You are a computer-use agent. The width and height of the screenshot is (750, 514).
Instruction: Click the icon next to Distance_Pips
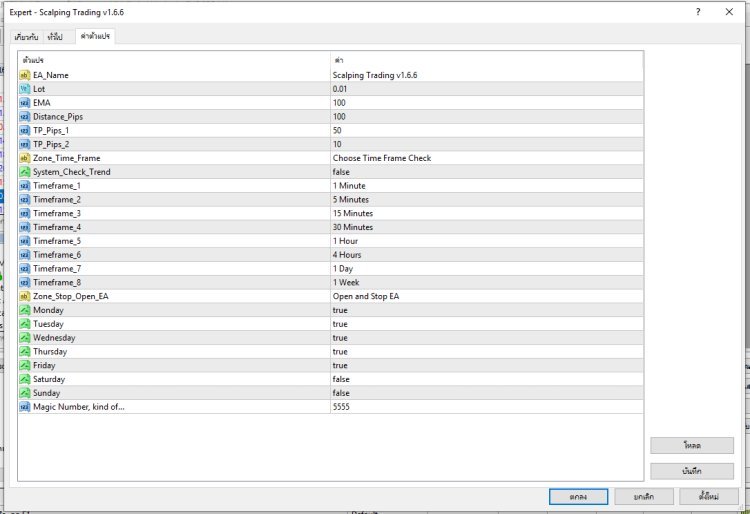pos(25,116)
